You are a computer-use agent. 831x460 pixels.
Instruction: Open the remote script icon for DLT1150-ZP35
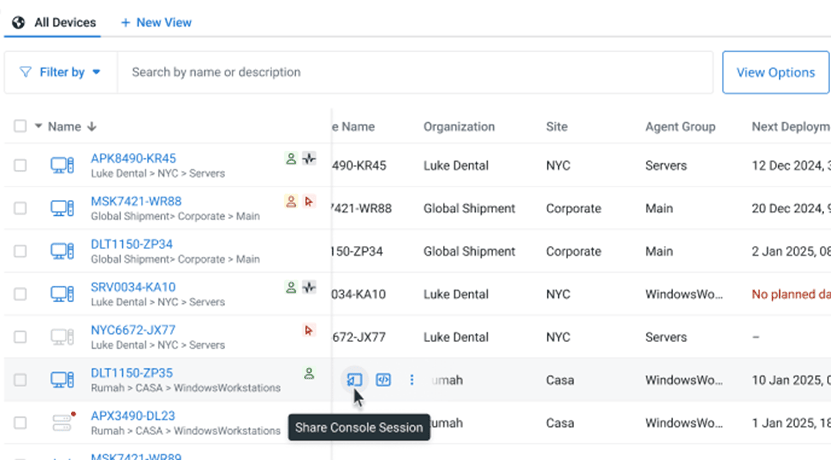383,380
